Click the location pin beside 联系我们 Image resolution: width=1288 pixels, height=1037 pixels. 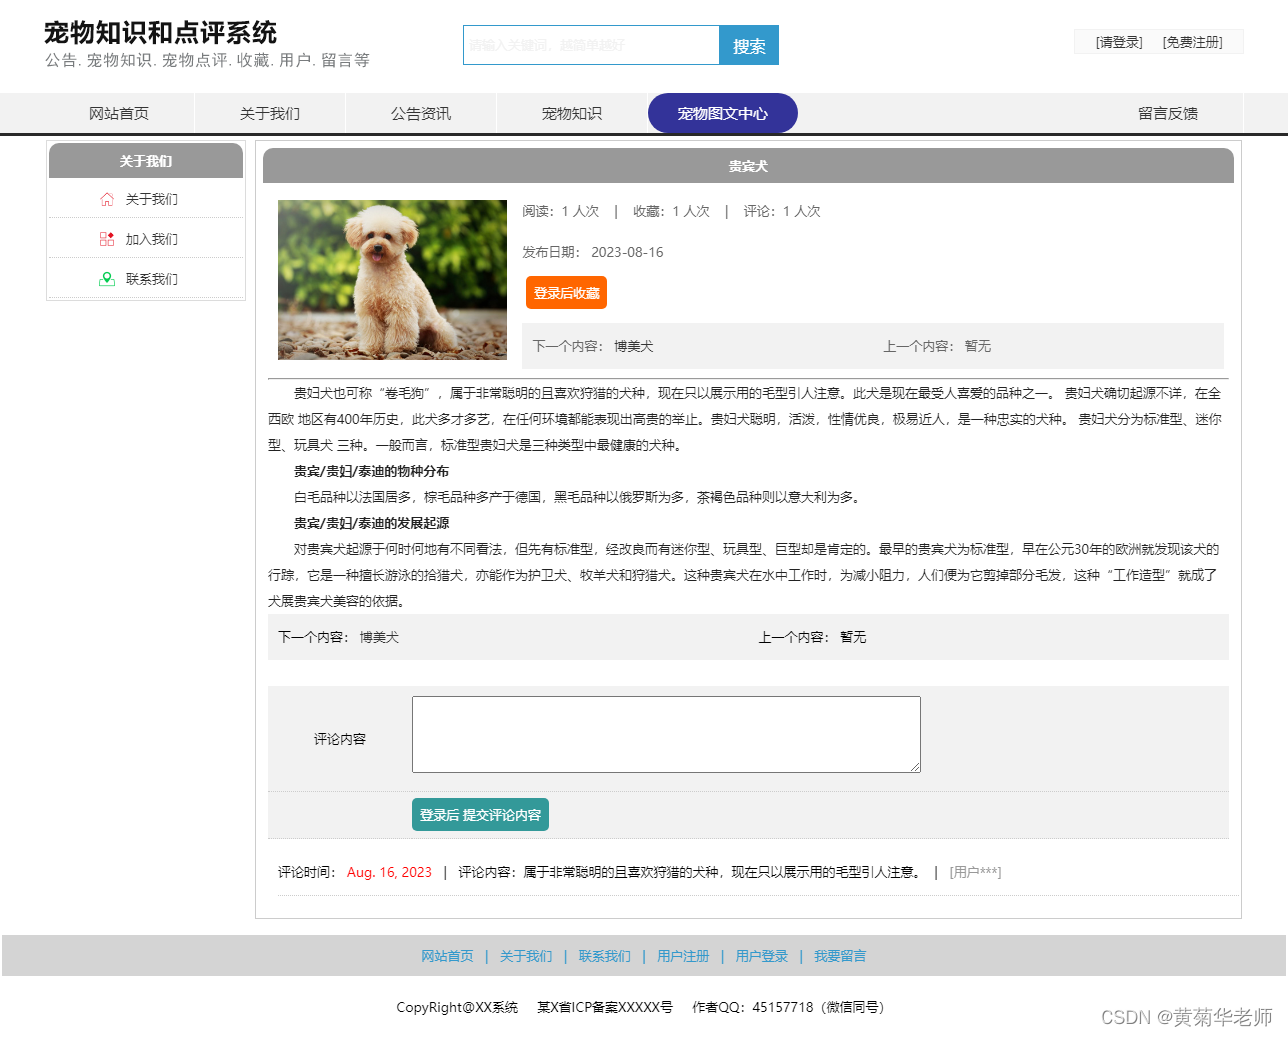[x=107, y=278]
